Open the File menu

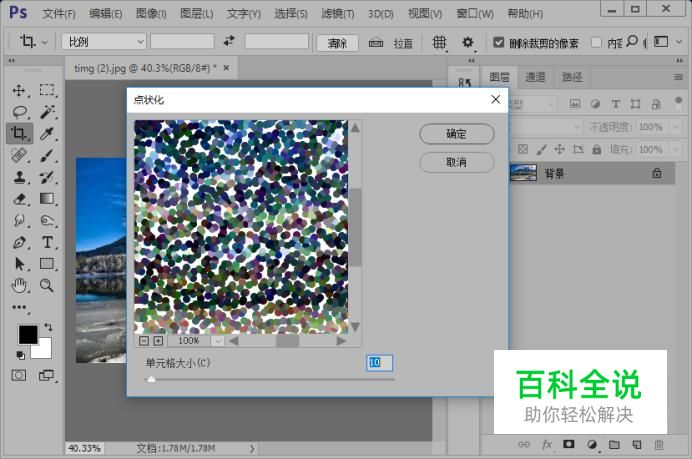(x=59, y=14)
